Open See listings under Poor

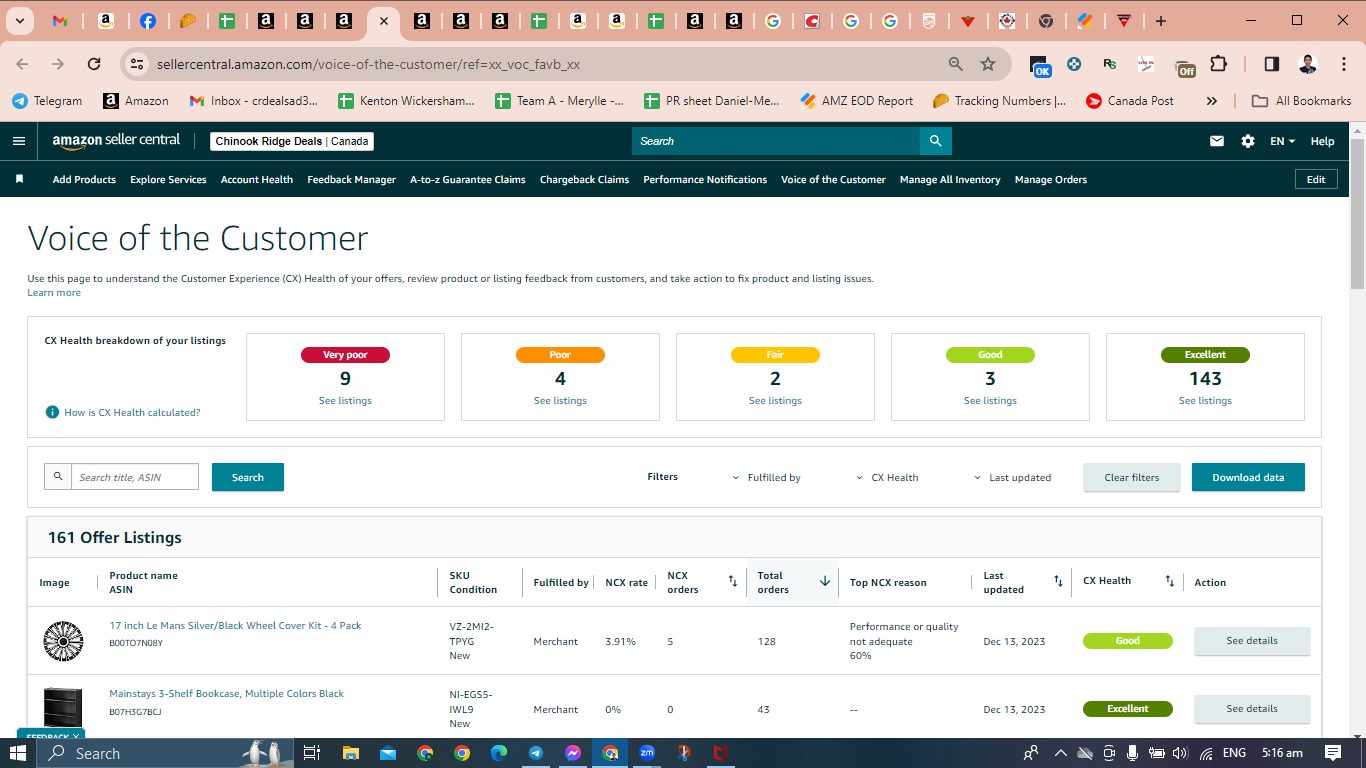pyautogui.click(x=560, y=401)
